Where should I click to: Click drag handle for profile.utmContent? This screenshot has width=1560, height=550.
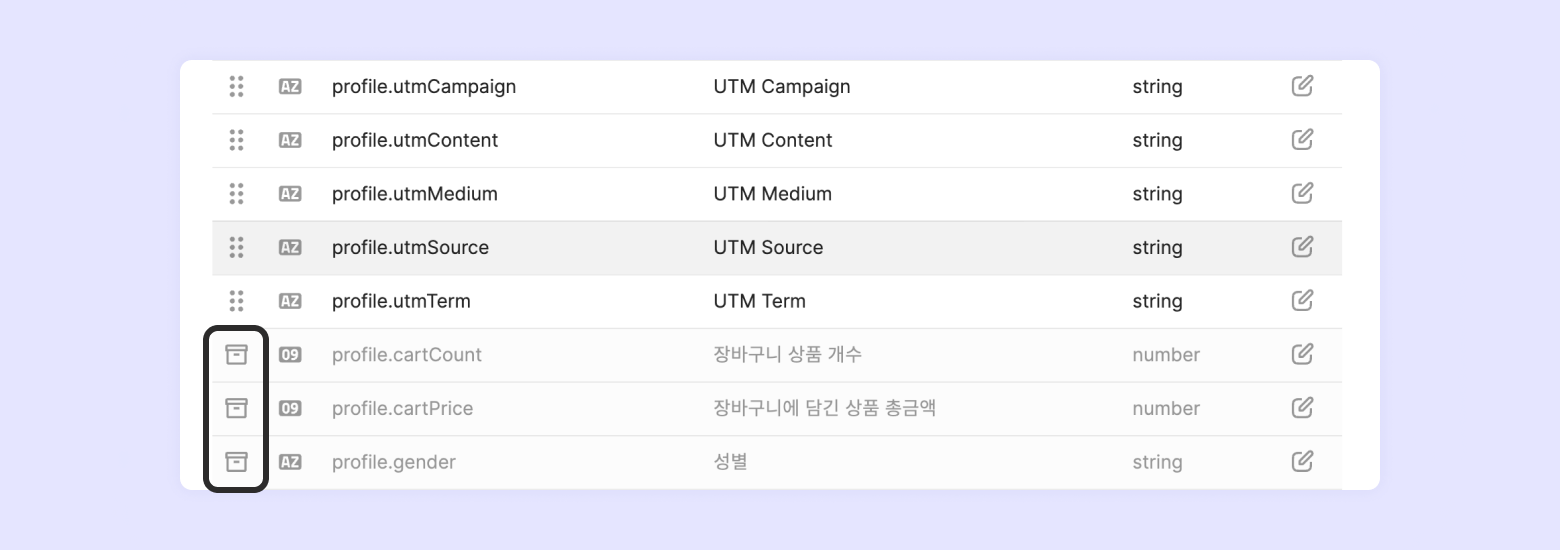coord(236,140)
